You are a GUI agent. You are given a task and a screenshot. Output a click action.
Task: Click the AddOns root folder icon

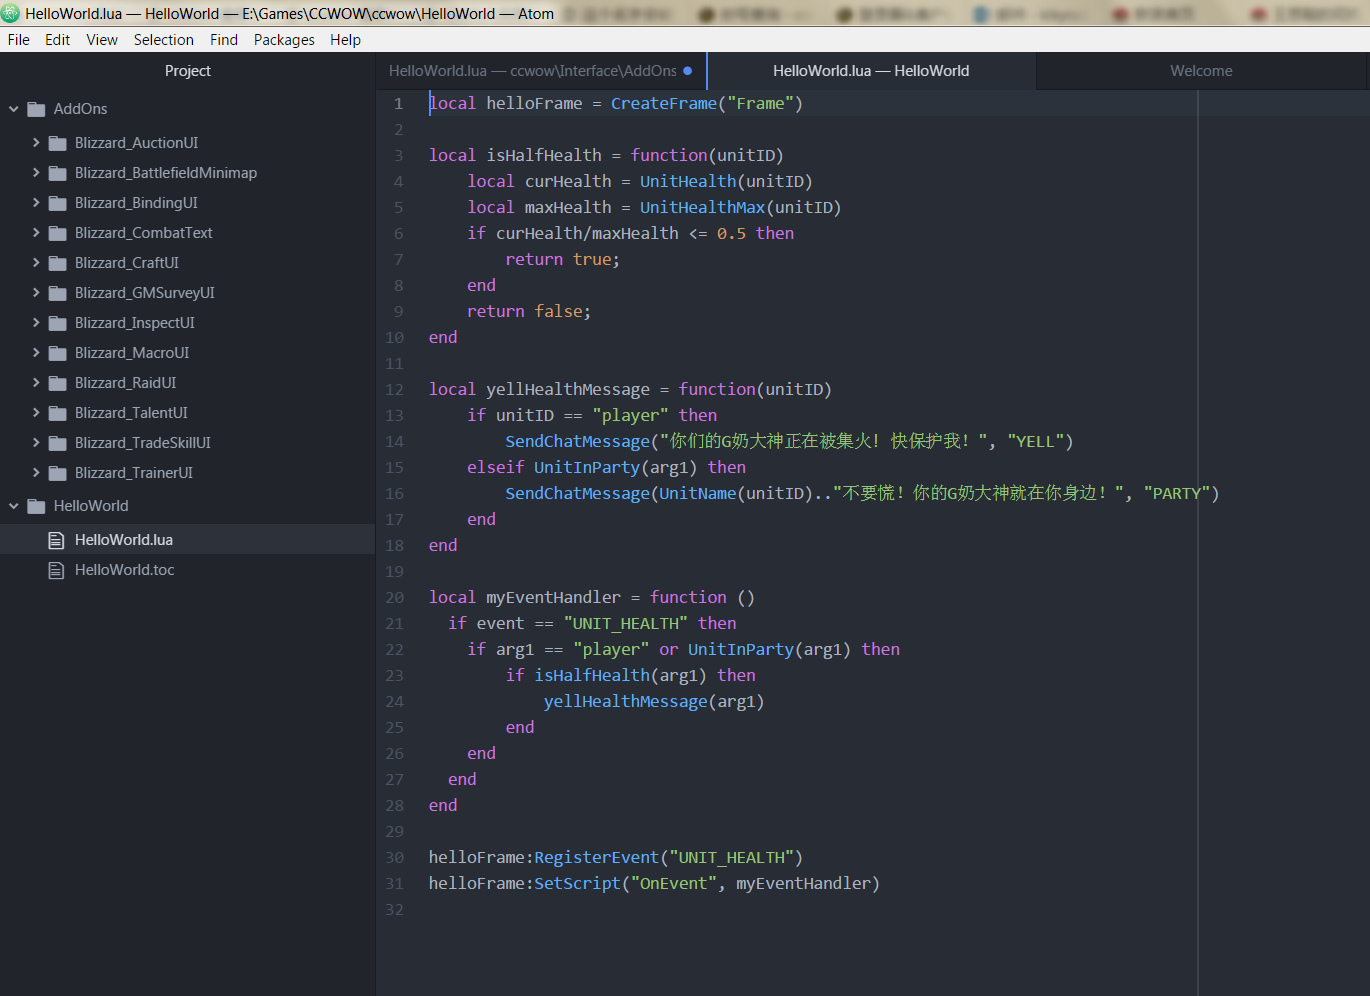(x=37, y=109)
